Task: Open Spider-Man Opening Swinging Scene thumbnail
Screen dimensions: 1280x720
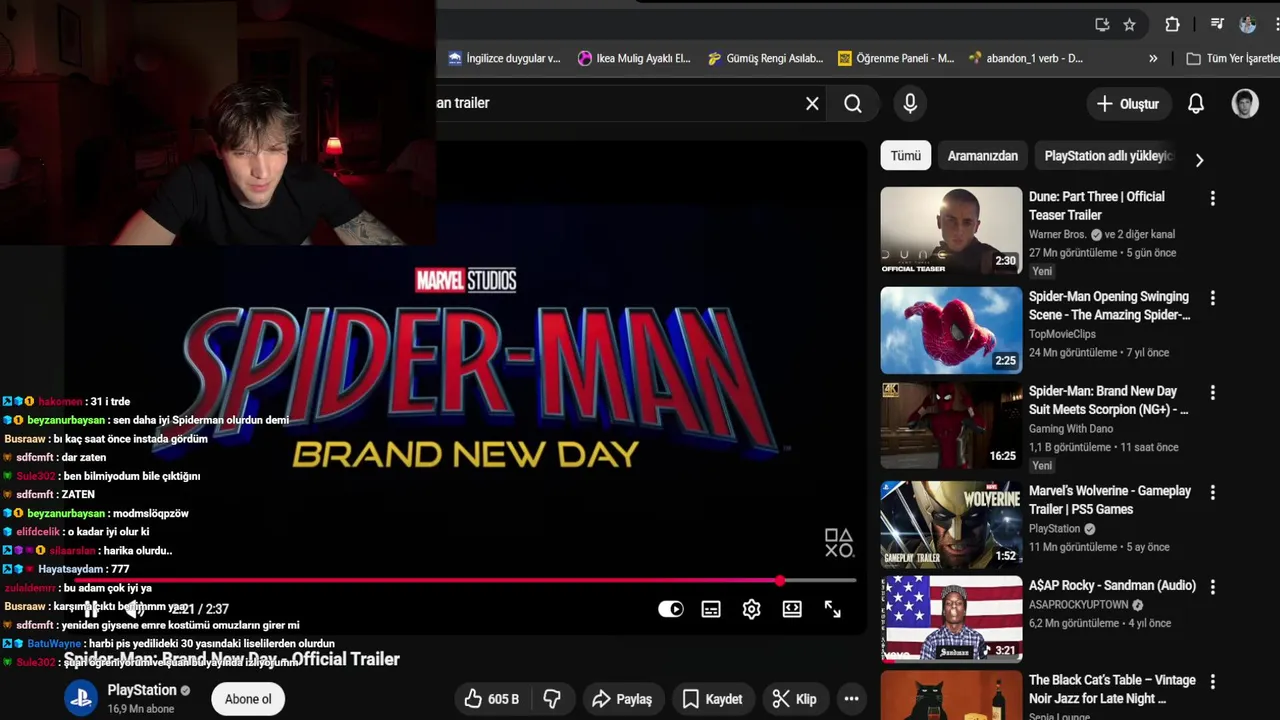Action: point(951,330)
